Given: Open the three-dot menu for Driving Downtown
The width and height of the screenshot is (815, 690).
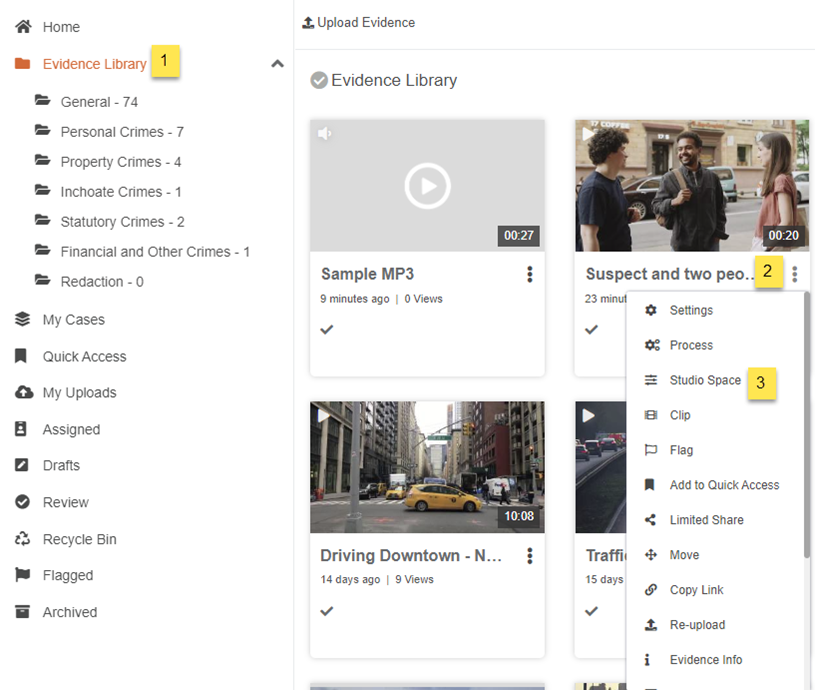Looking at the screenshot, I should pos(530,556).
